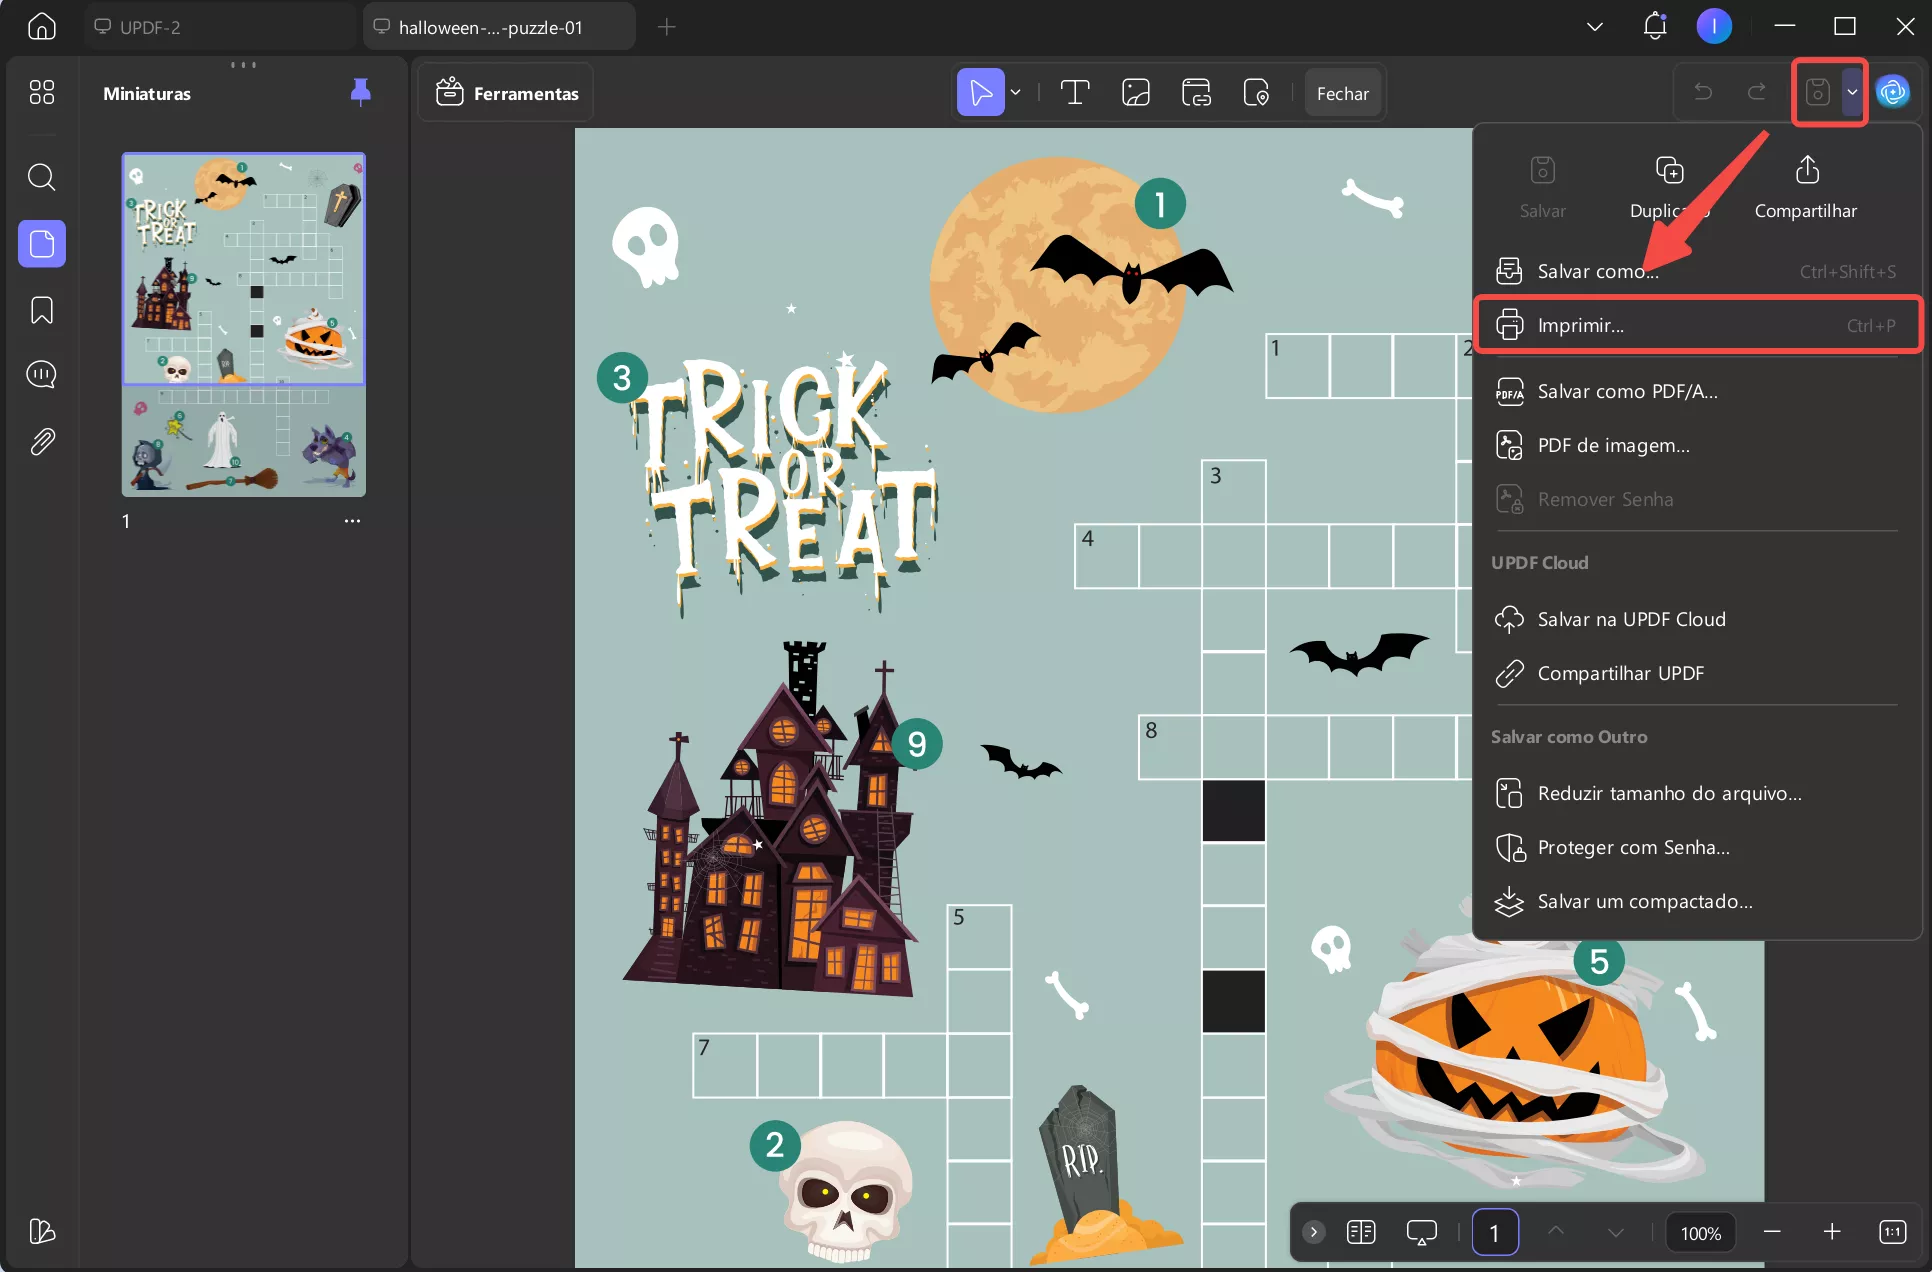Viewport: 1932px width, 1272px height.
Task: Click the notifications bell icon
Action: pyautogui.click(x=1655, y=26)
